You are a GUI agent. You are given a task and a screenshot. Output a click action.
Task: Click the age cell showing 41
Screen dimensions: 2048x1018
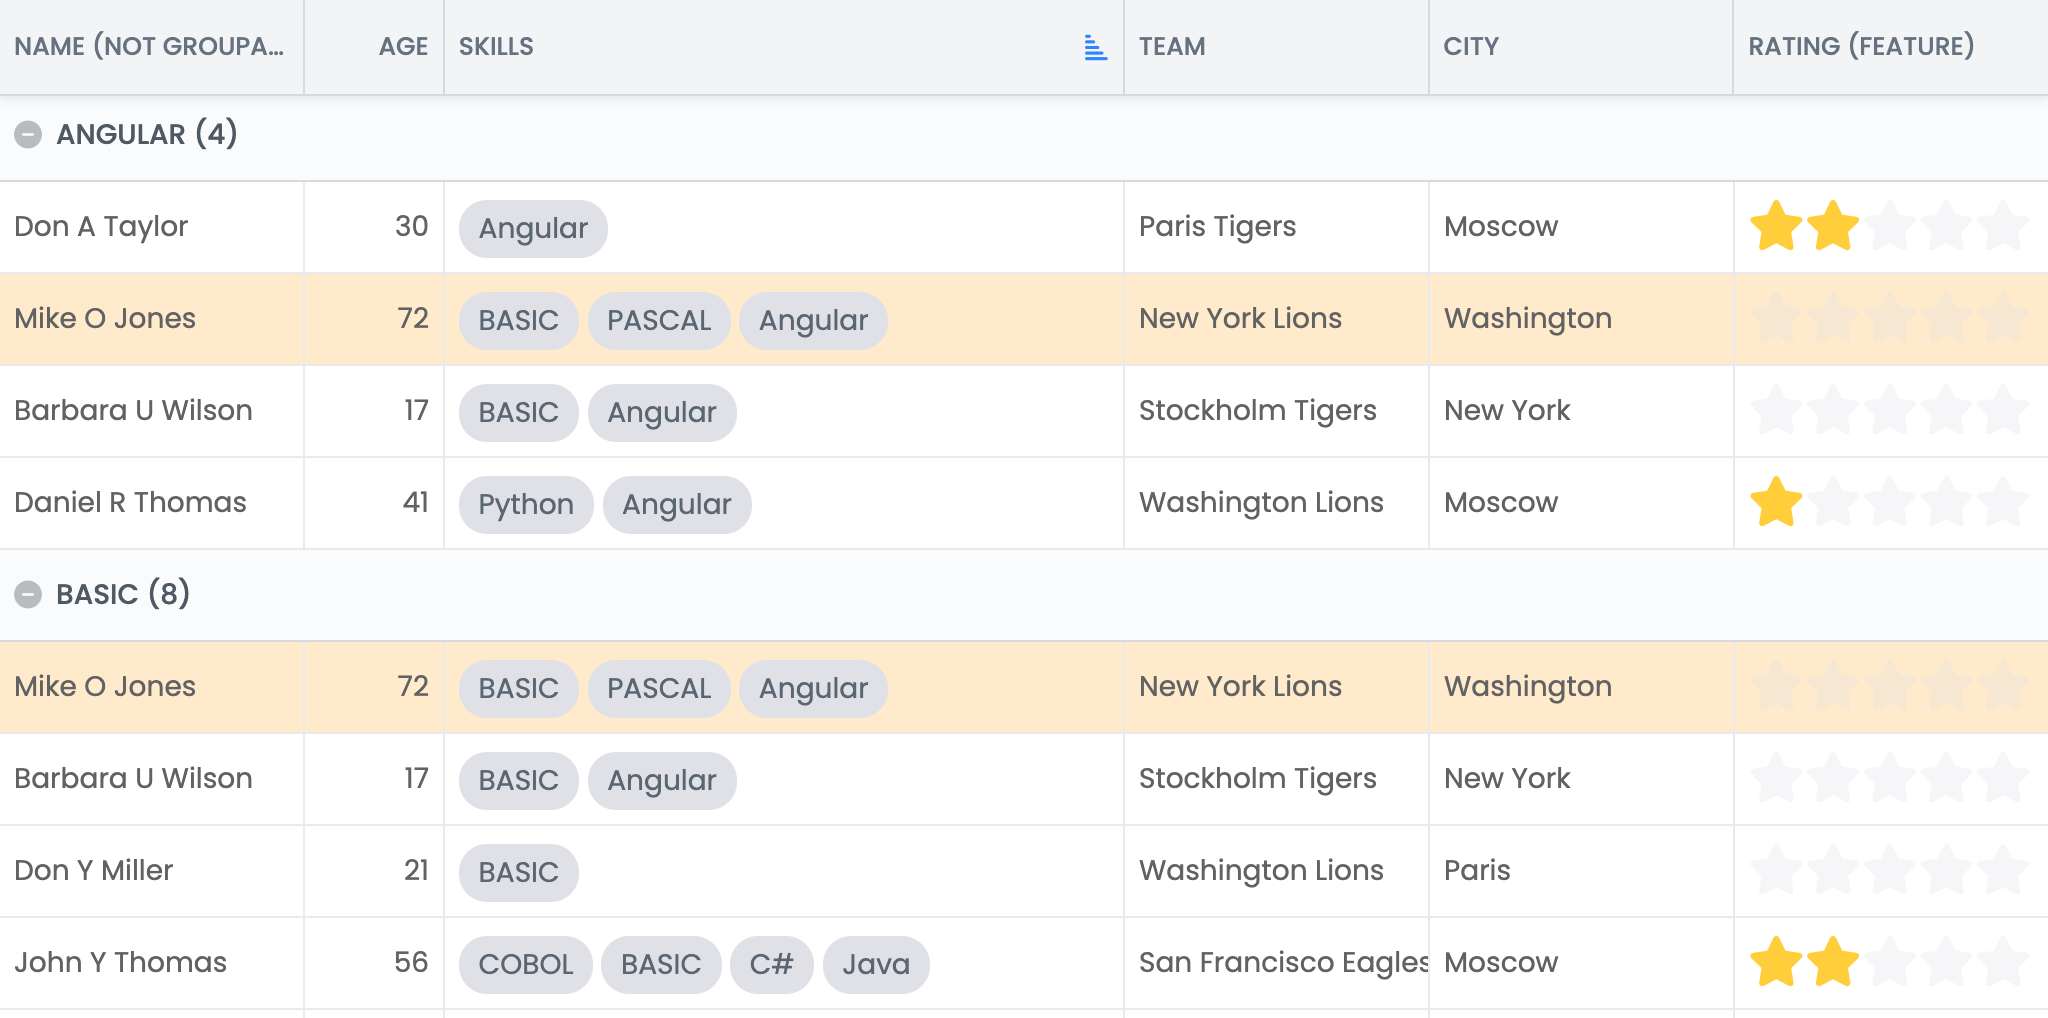coord(374,503)
